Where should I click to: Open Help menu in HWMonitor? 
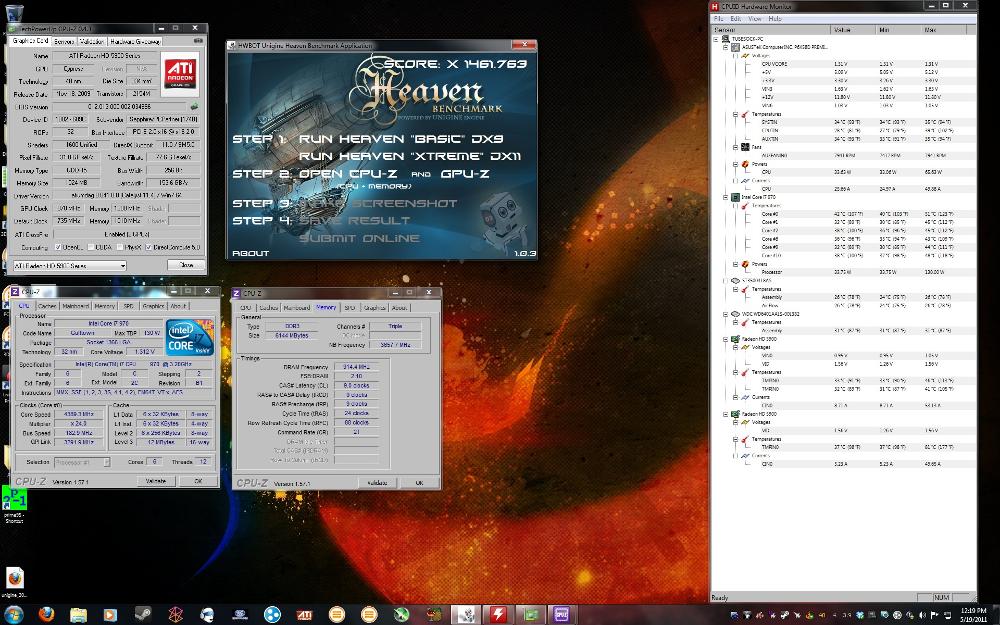[775, 18]
